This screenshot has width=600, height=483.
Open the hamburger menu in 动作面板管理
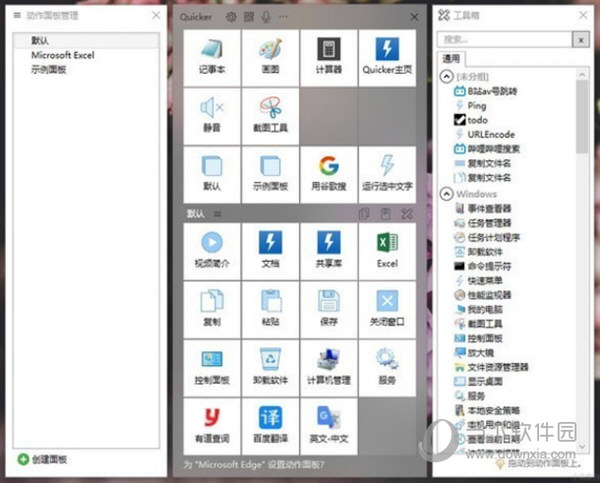17,15
